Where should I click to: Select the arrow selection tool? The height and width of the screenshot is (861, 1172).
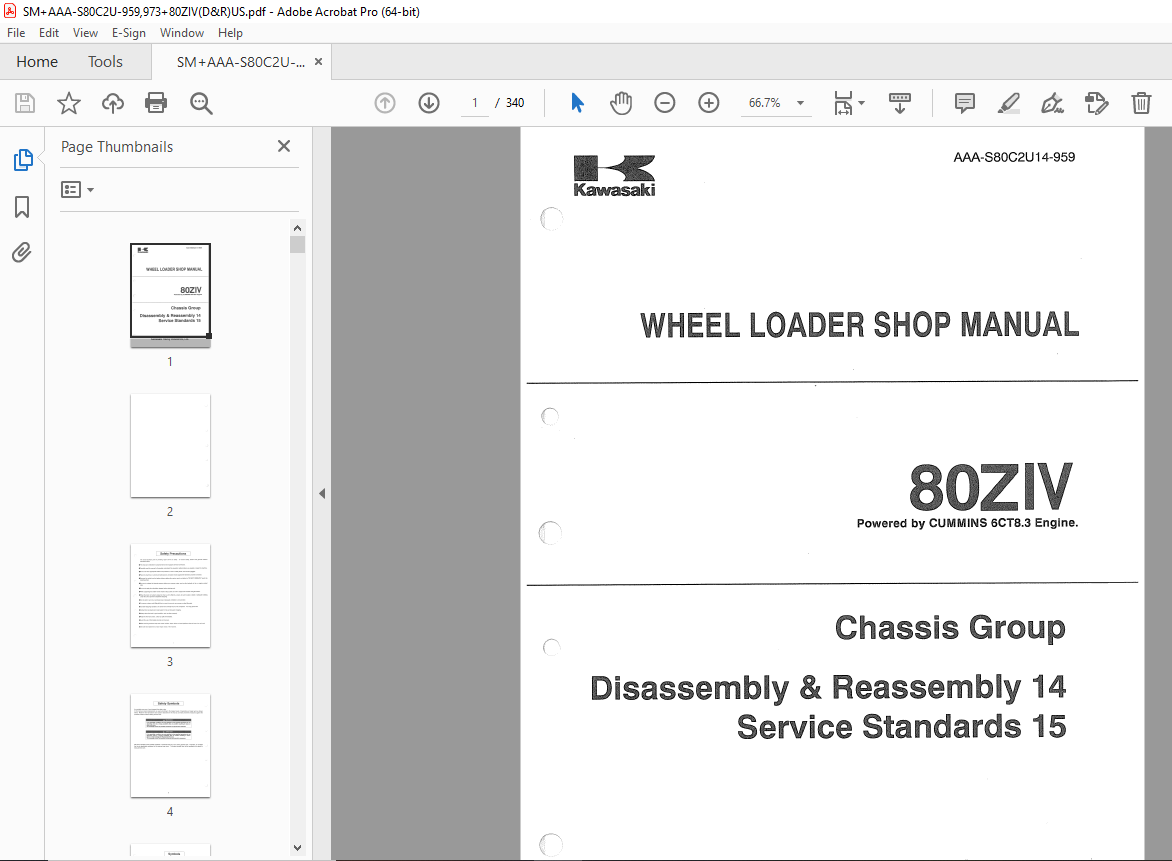[x=577, y=103]
